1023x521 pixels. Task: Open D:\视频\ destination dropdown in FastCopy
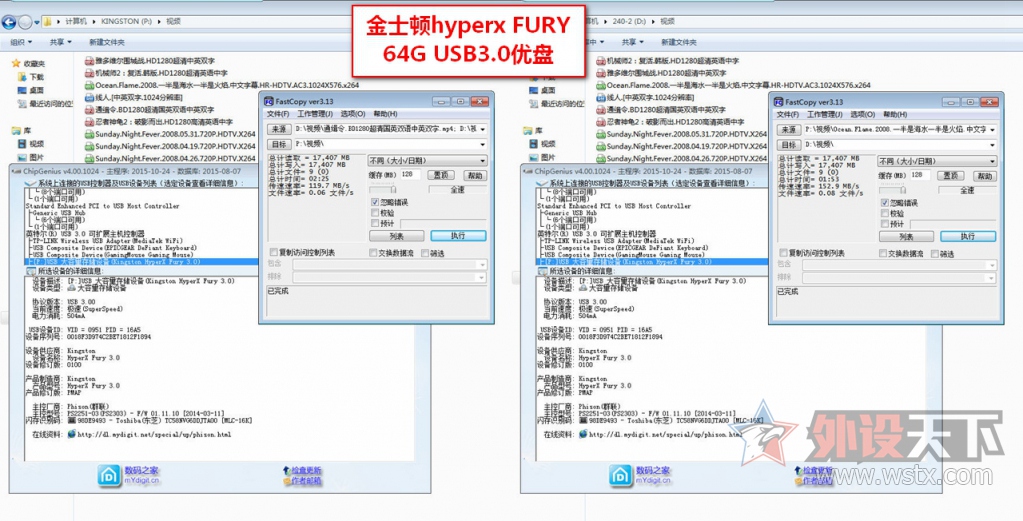[993, 145]
